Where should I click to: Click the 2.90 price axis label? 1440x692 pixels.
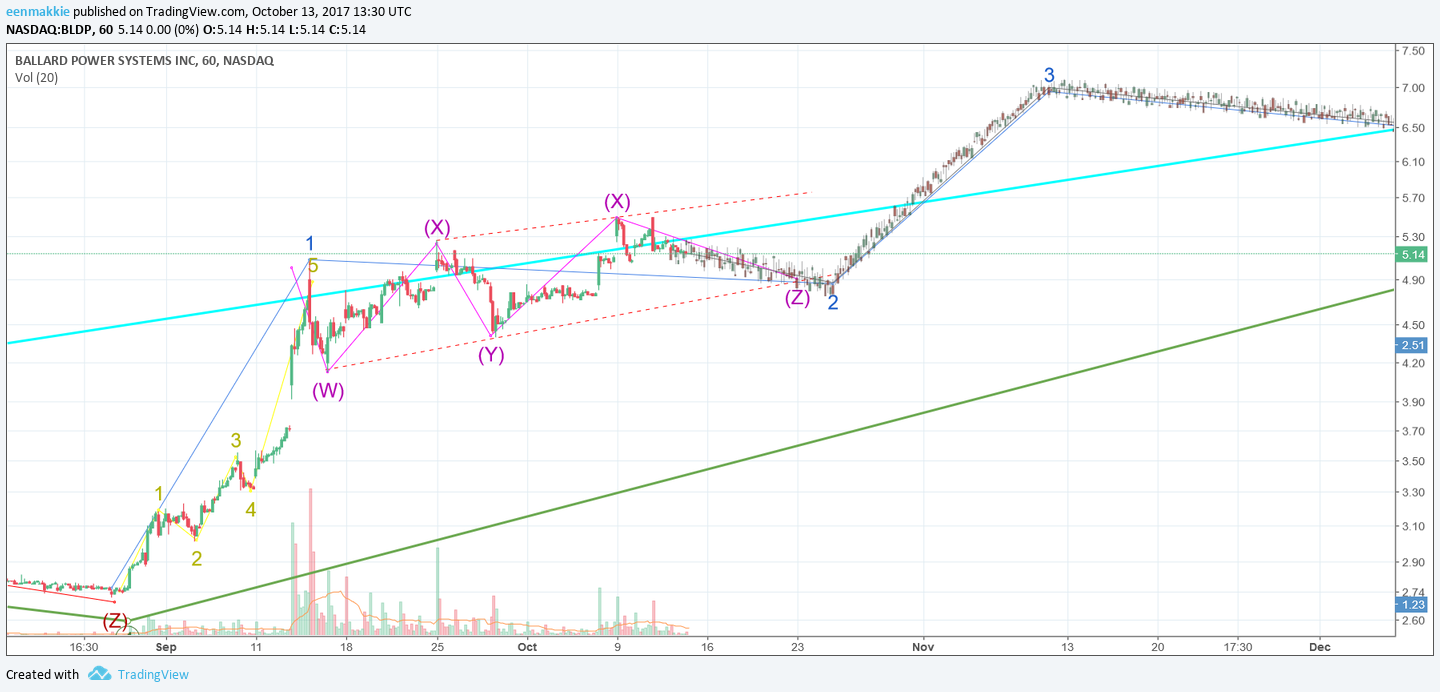coord(1413,561)
